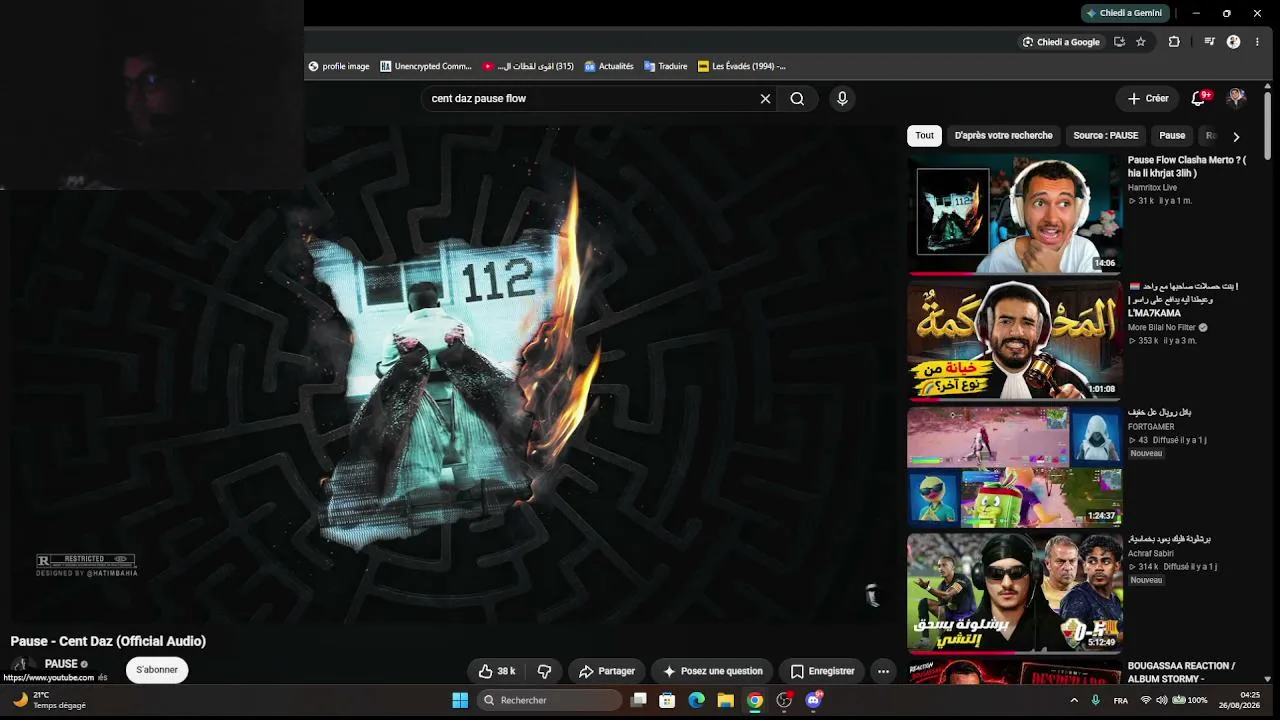This screenshot has height=720, width=1280.
Task: Open FORTGAMER stream thumbnail
Action: coord(1014,466)
